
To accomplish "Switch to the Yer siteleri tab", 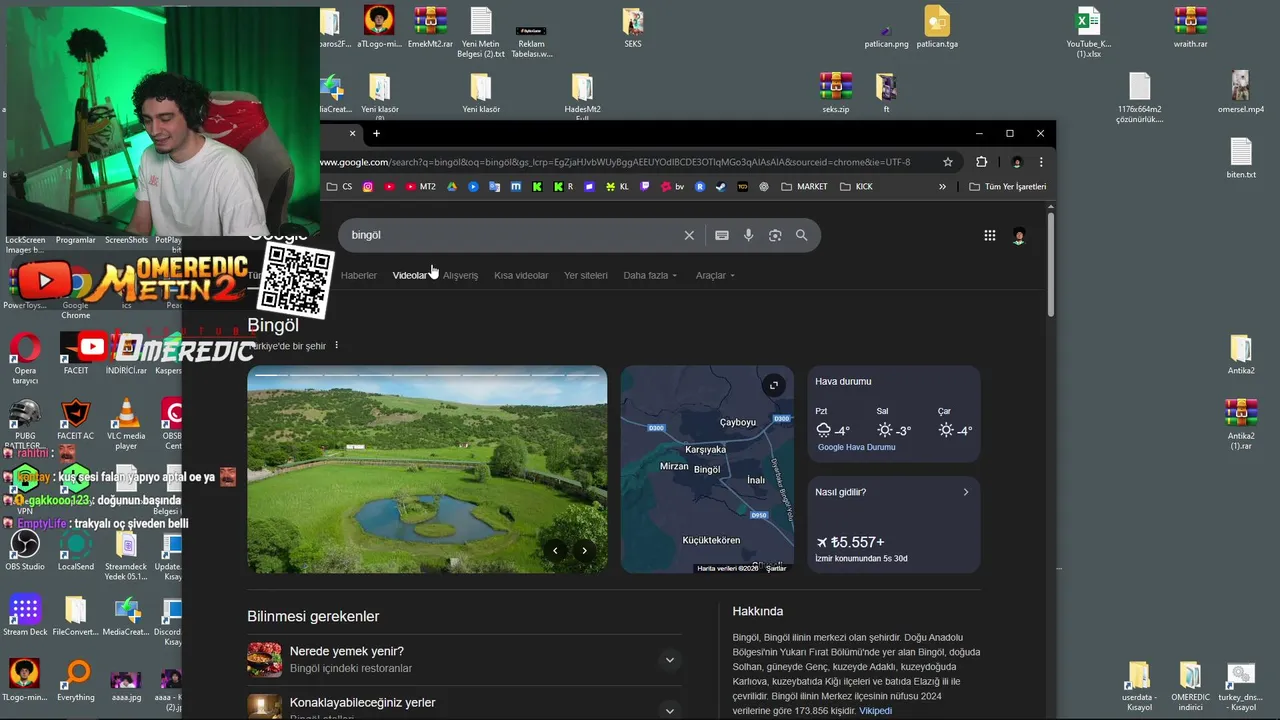I will [586, 275].
